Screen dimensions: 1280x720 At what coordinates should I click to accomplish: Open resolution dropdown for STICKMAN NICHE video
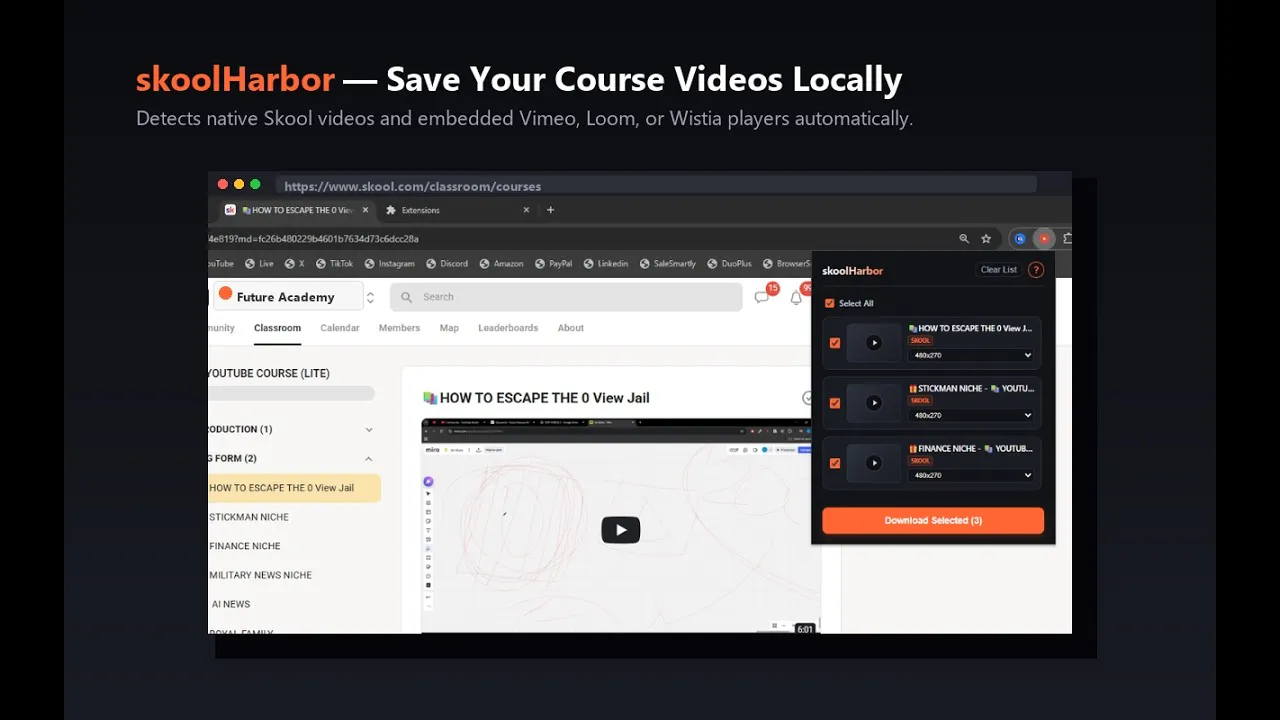[x=971, y=415]
